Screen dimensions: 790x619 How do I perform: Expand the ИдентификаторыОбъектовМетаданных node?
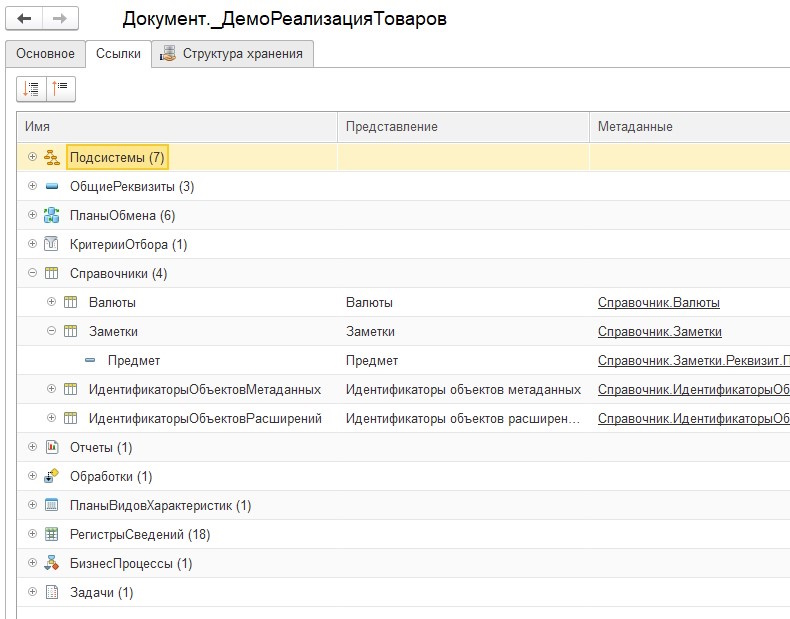pos(51,389)
